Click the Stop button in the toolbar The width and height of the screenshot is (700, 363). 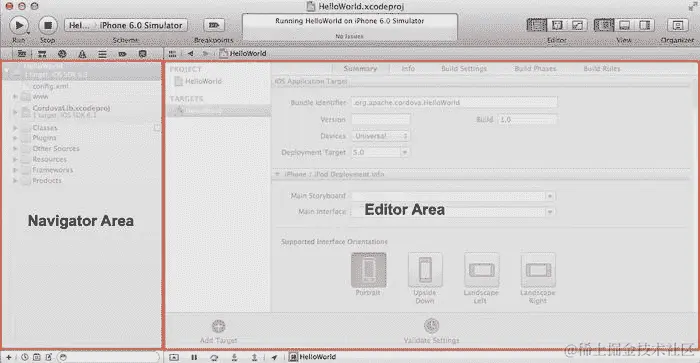(x=48, y=25)
